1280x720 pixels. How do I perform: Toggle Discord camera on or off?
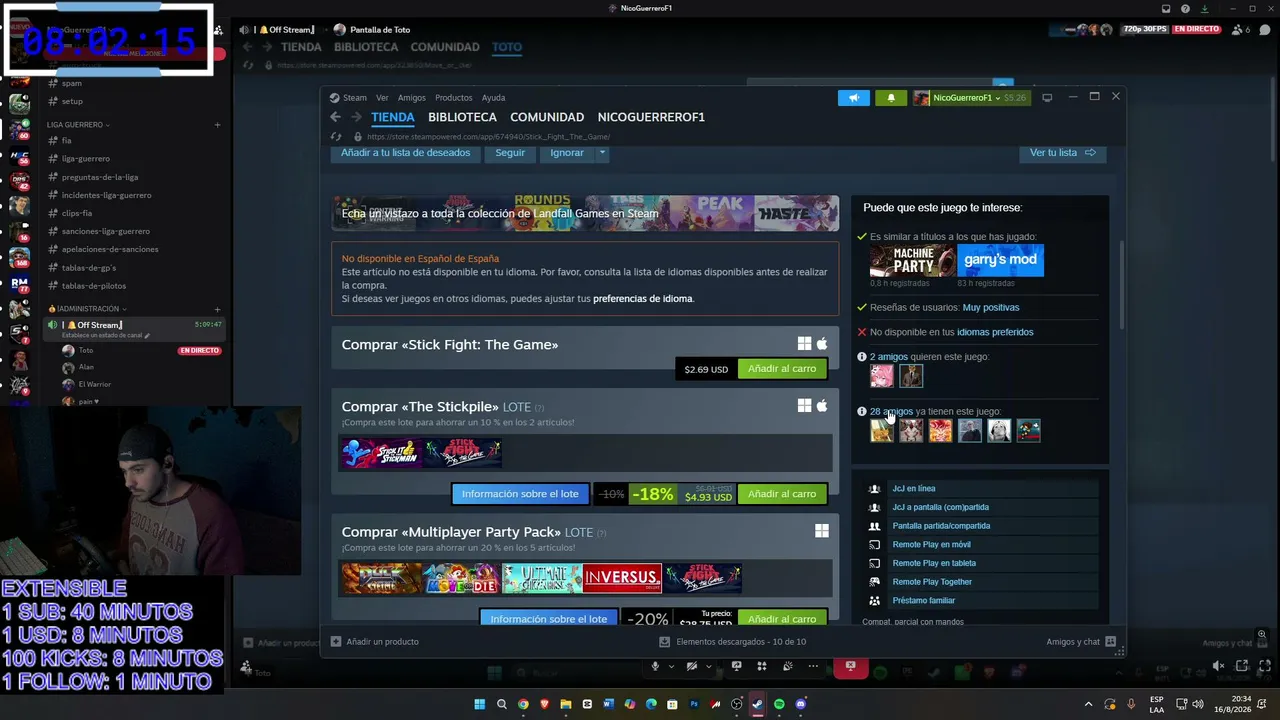point(691,666)
